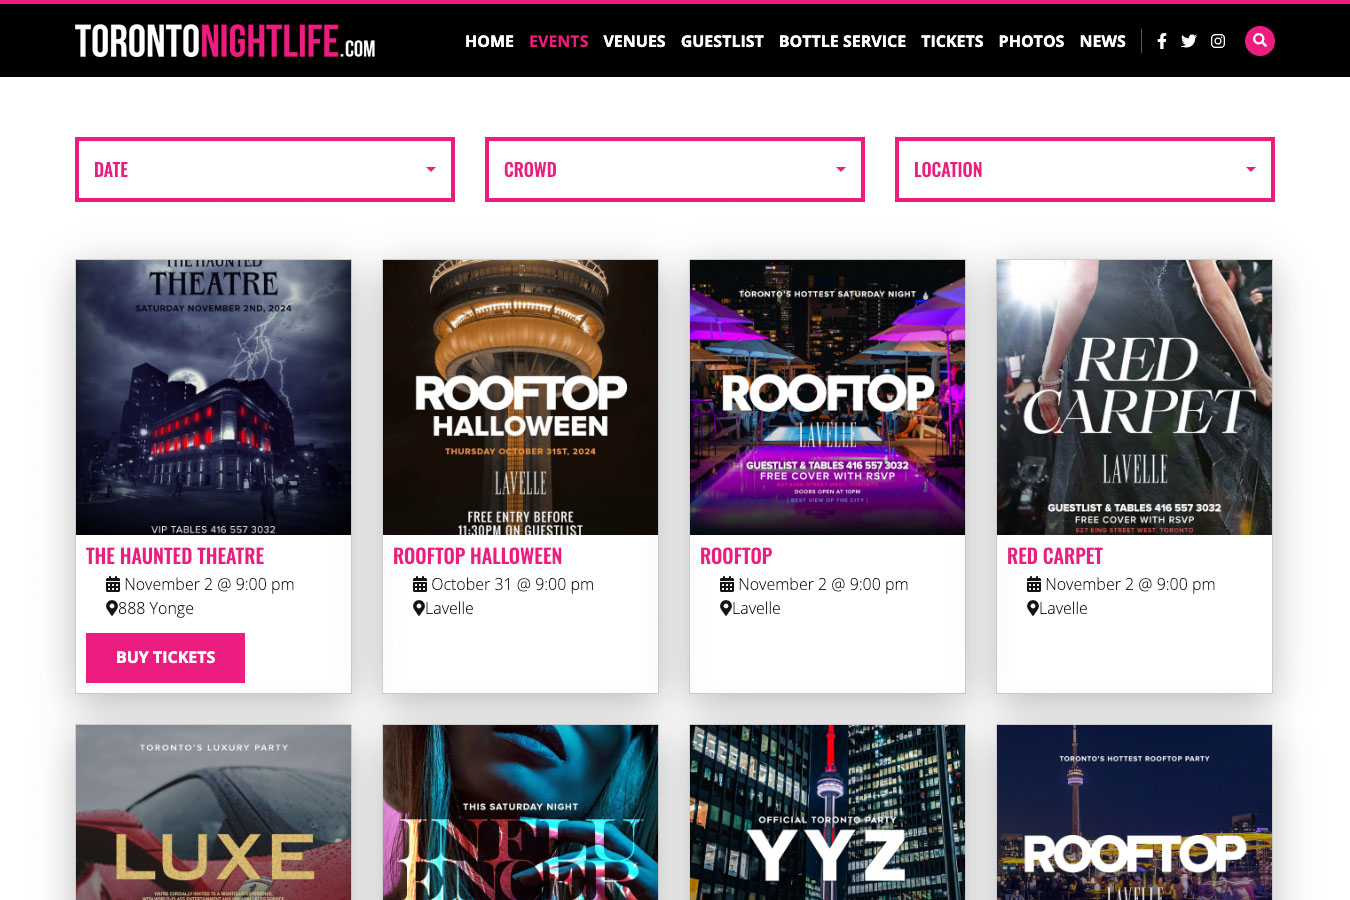Open the GUESTLIST menu item

point(722,41)
